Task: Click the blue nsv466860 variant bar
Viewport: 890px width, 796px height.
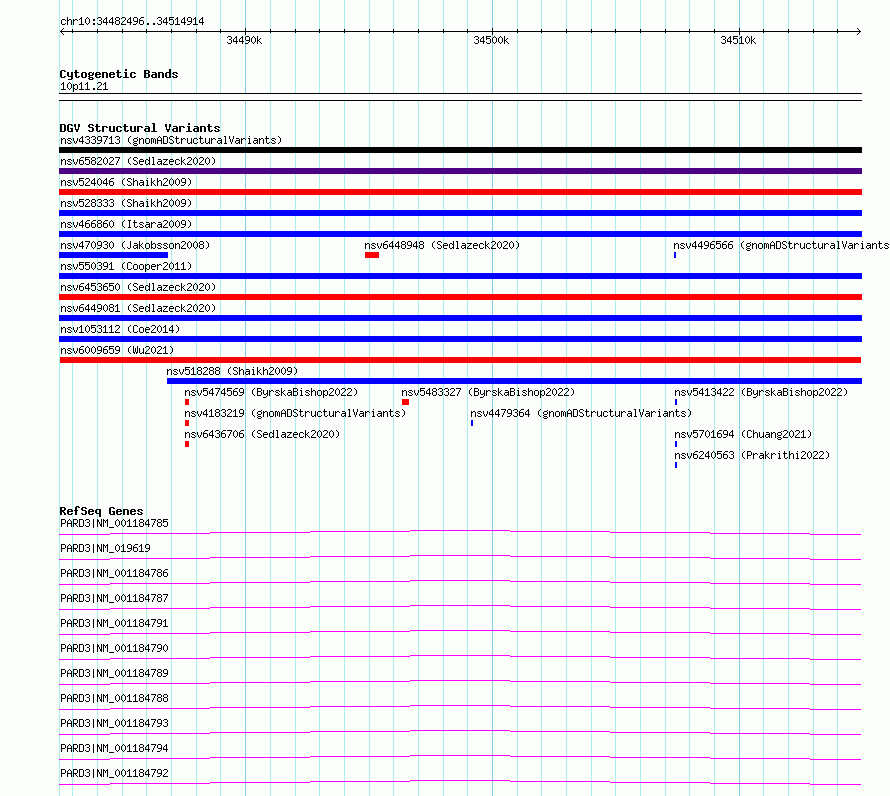Action: [x=460, y=234]
